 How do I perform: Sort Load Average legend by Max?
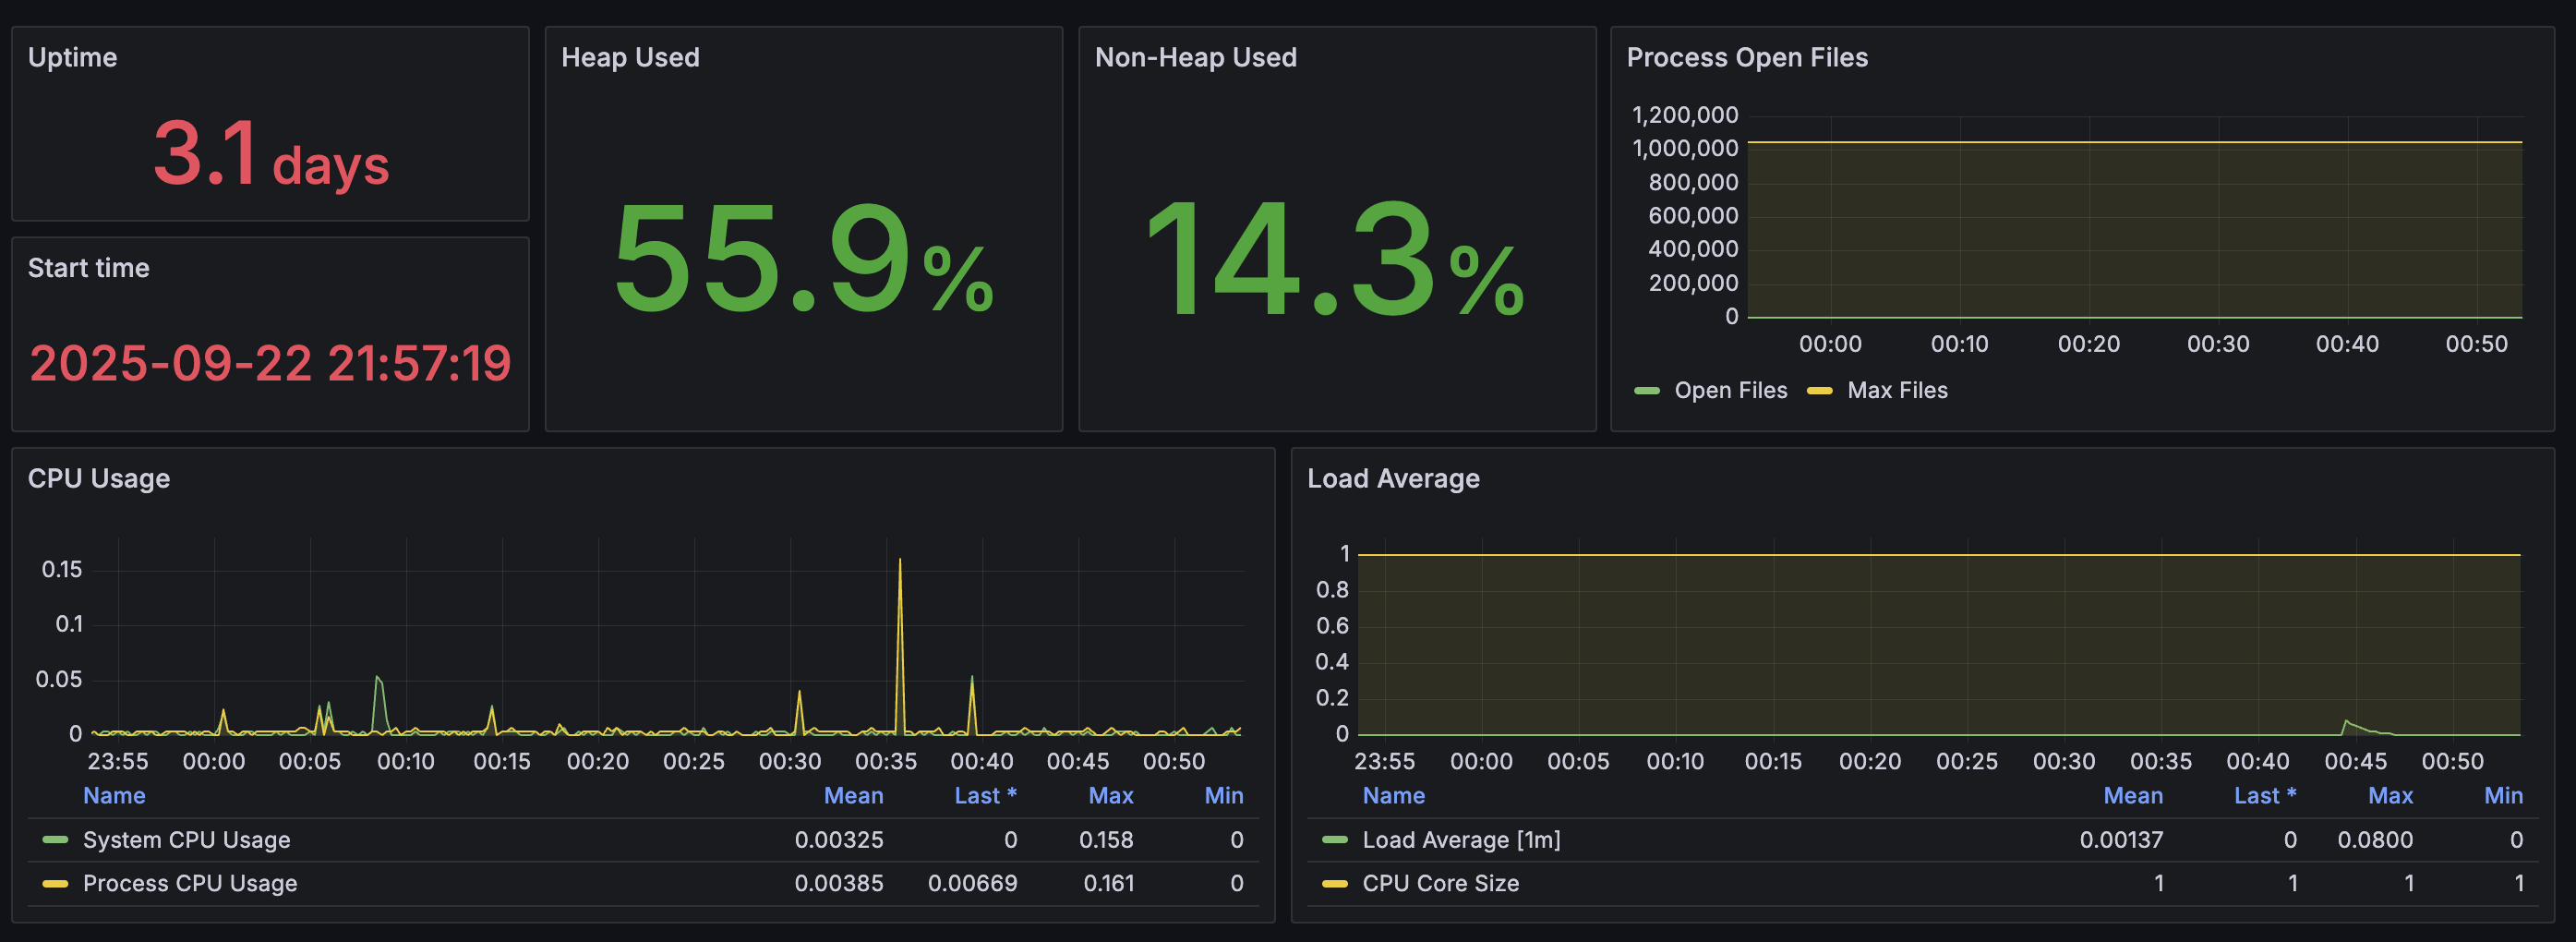tap(2390, 796)
